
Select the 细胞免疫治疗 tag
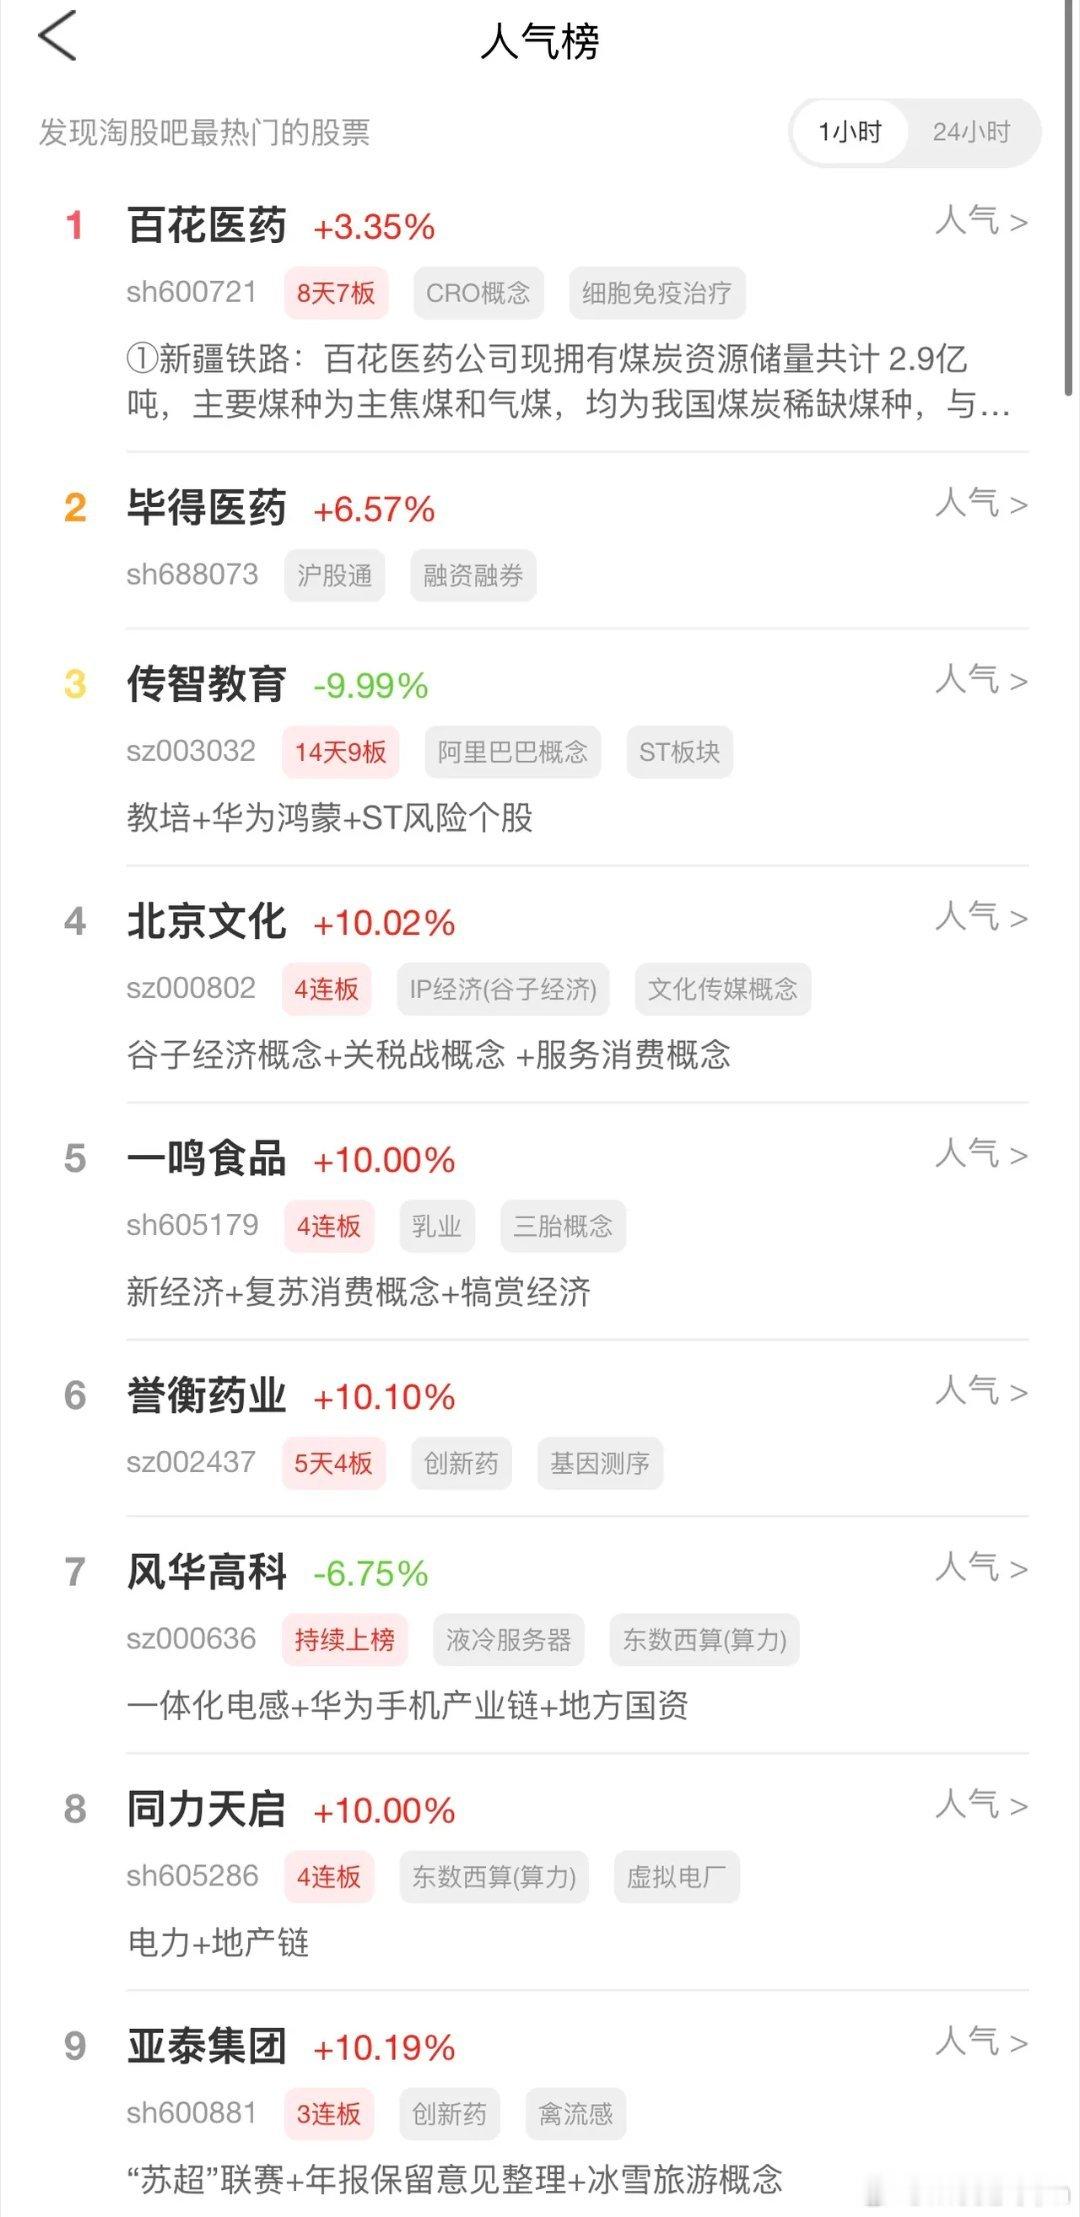657,293
